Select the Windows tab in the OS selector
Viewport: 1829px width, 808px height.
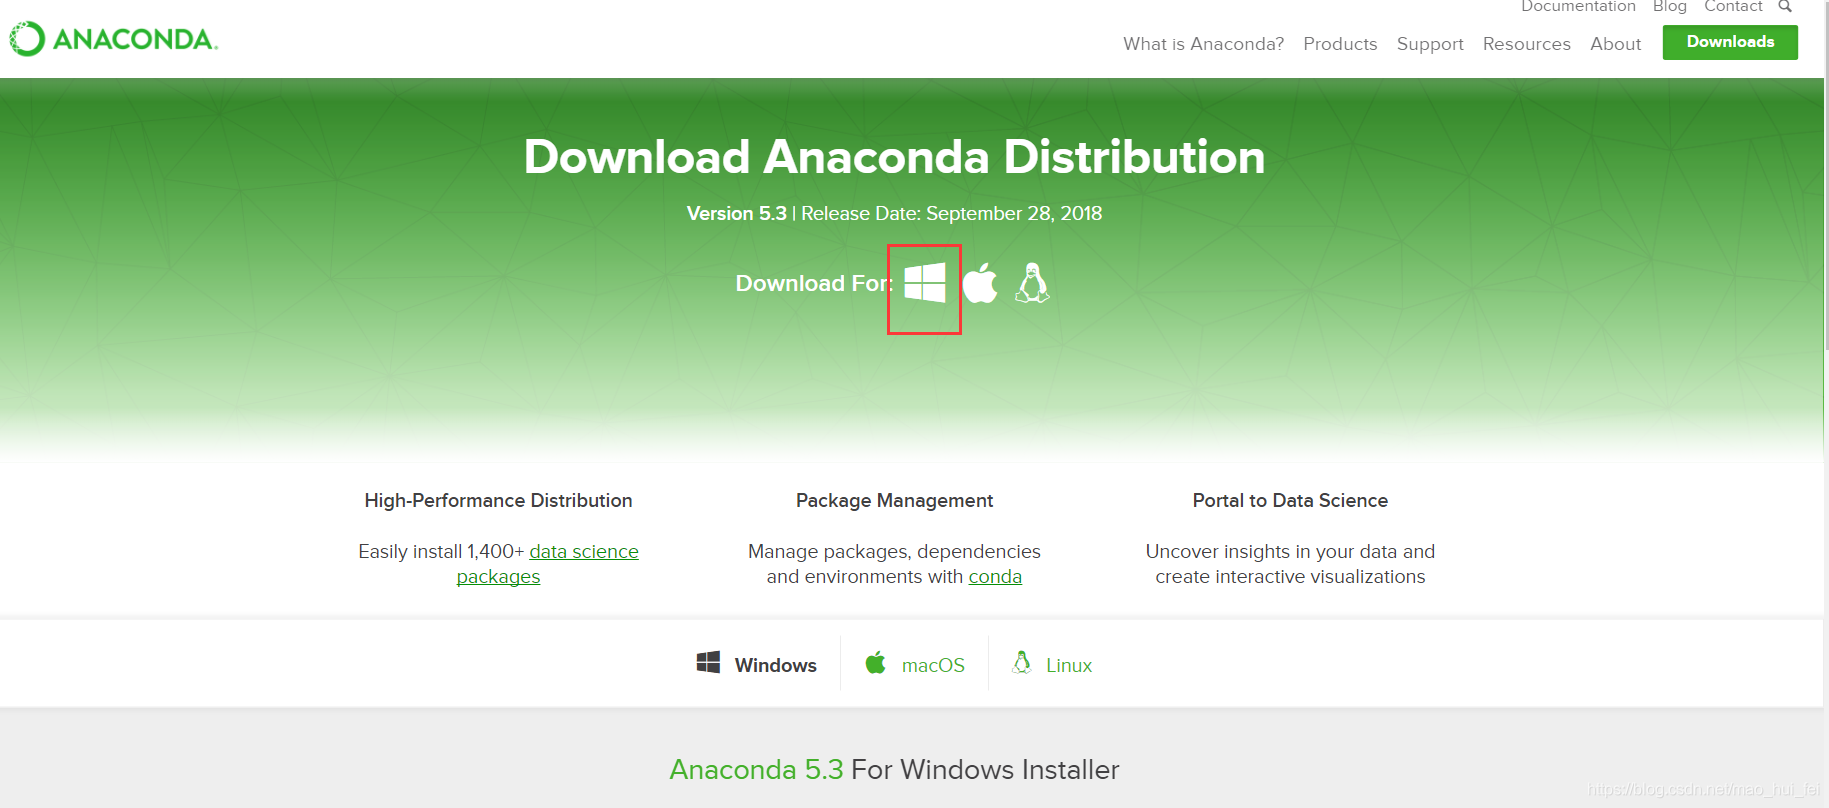coord(757,664)
